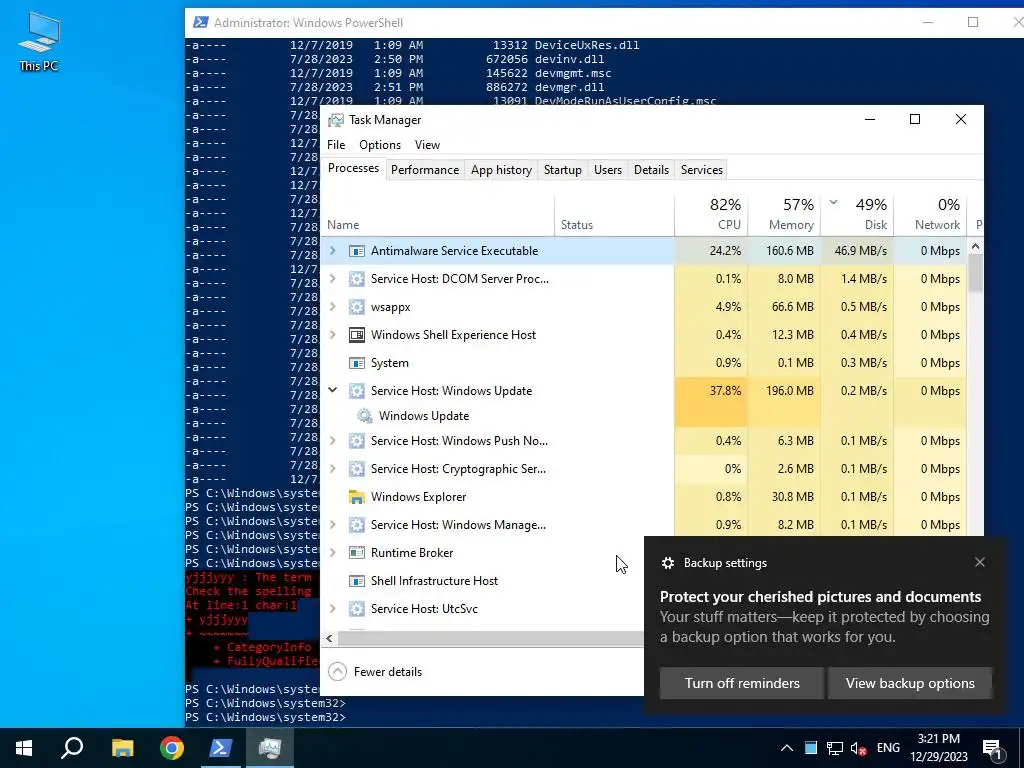Switch to the Services tab
The image size is (1024, 768).
tap(701, 170)
